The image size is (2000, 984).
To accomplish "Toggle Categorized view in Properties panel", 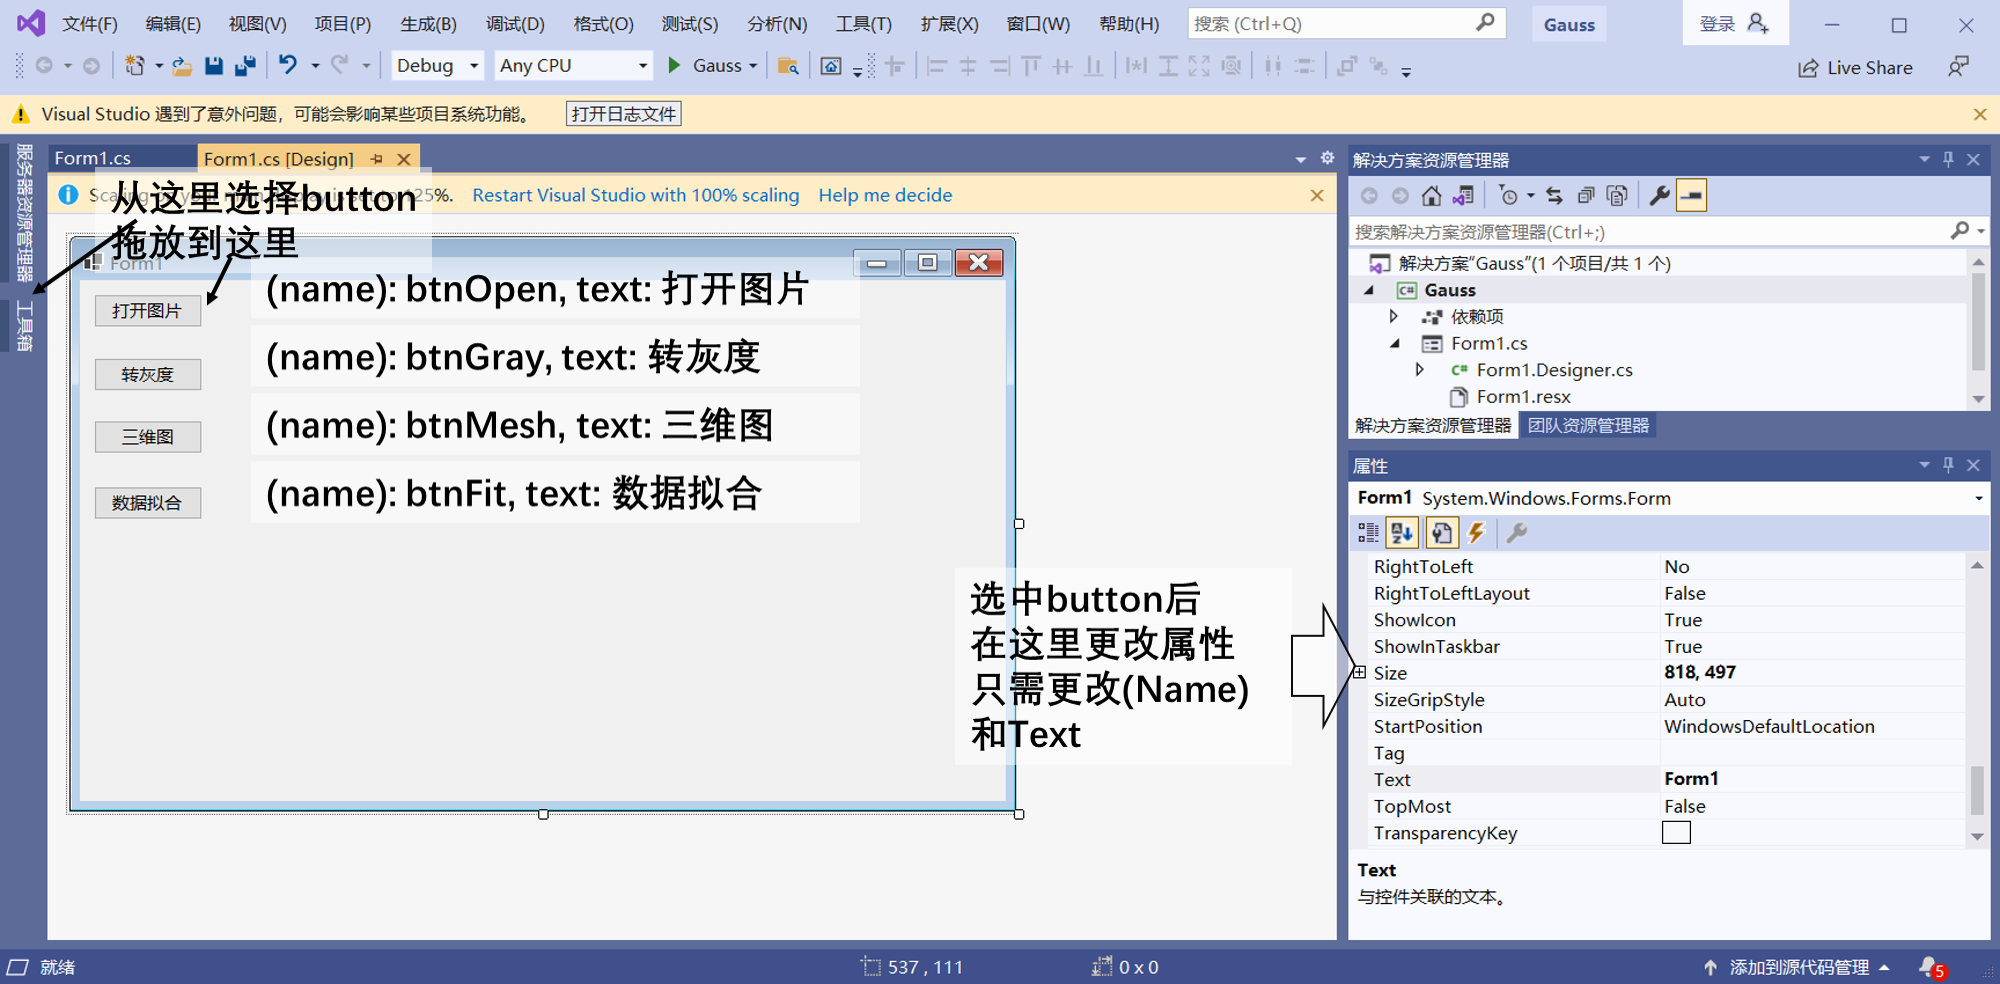I will (x=1368, y=533).
